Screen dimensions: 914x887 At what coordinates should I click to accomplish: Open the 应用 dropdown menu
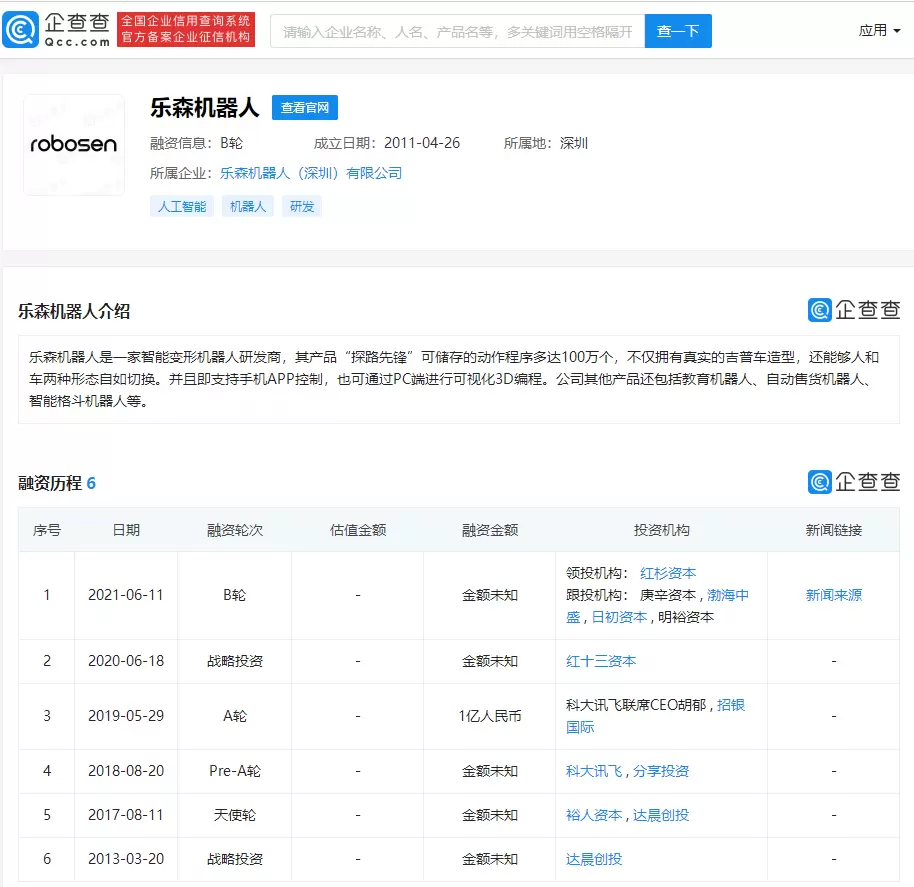pos(879,30)
